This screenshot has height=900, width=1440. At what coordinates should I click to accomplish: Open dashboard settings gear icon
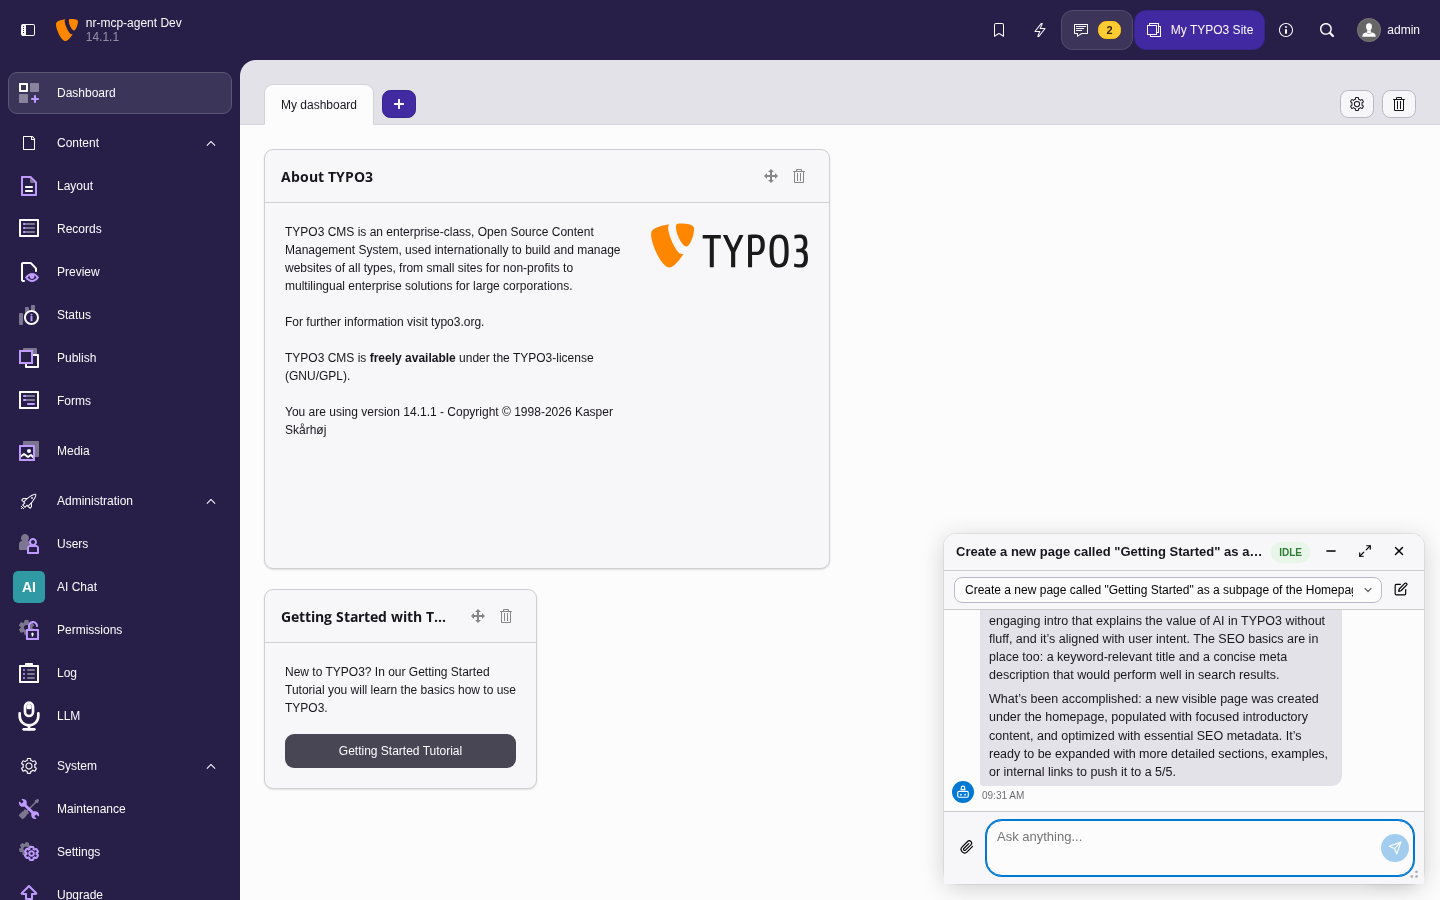tap(1357, 104)
